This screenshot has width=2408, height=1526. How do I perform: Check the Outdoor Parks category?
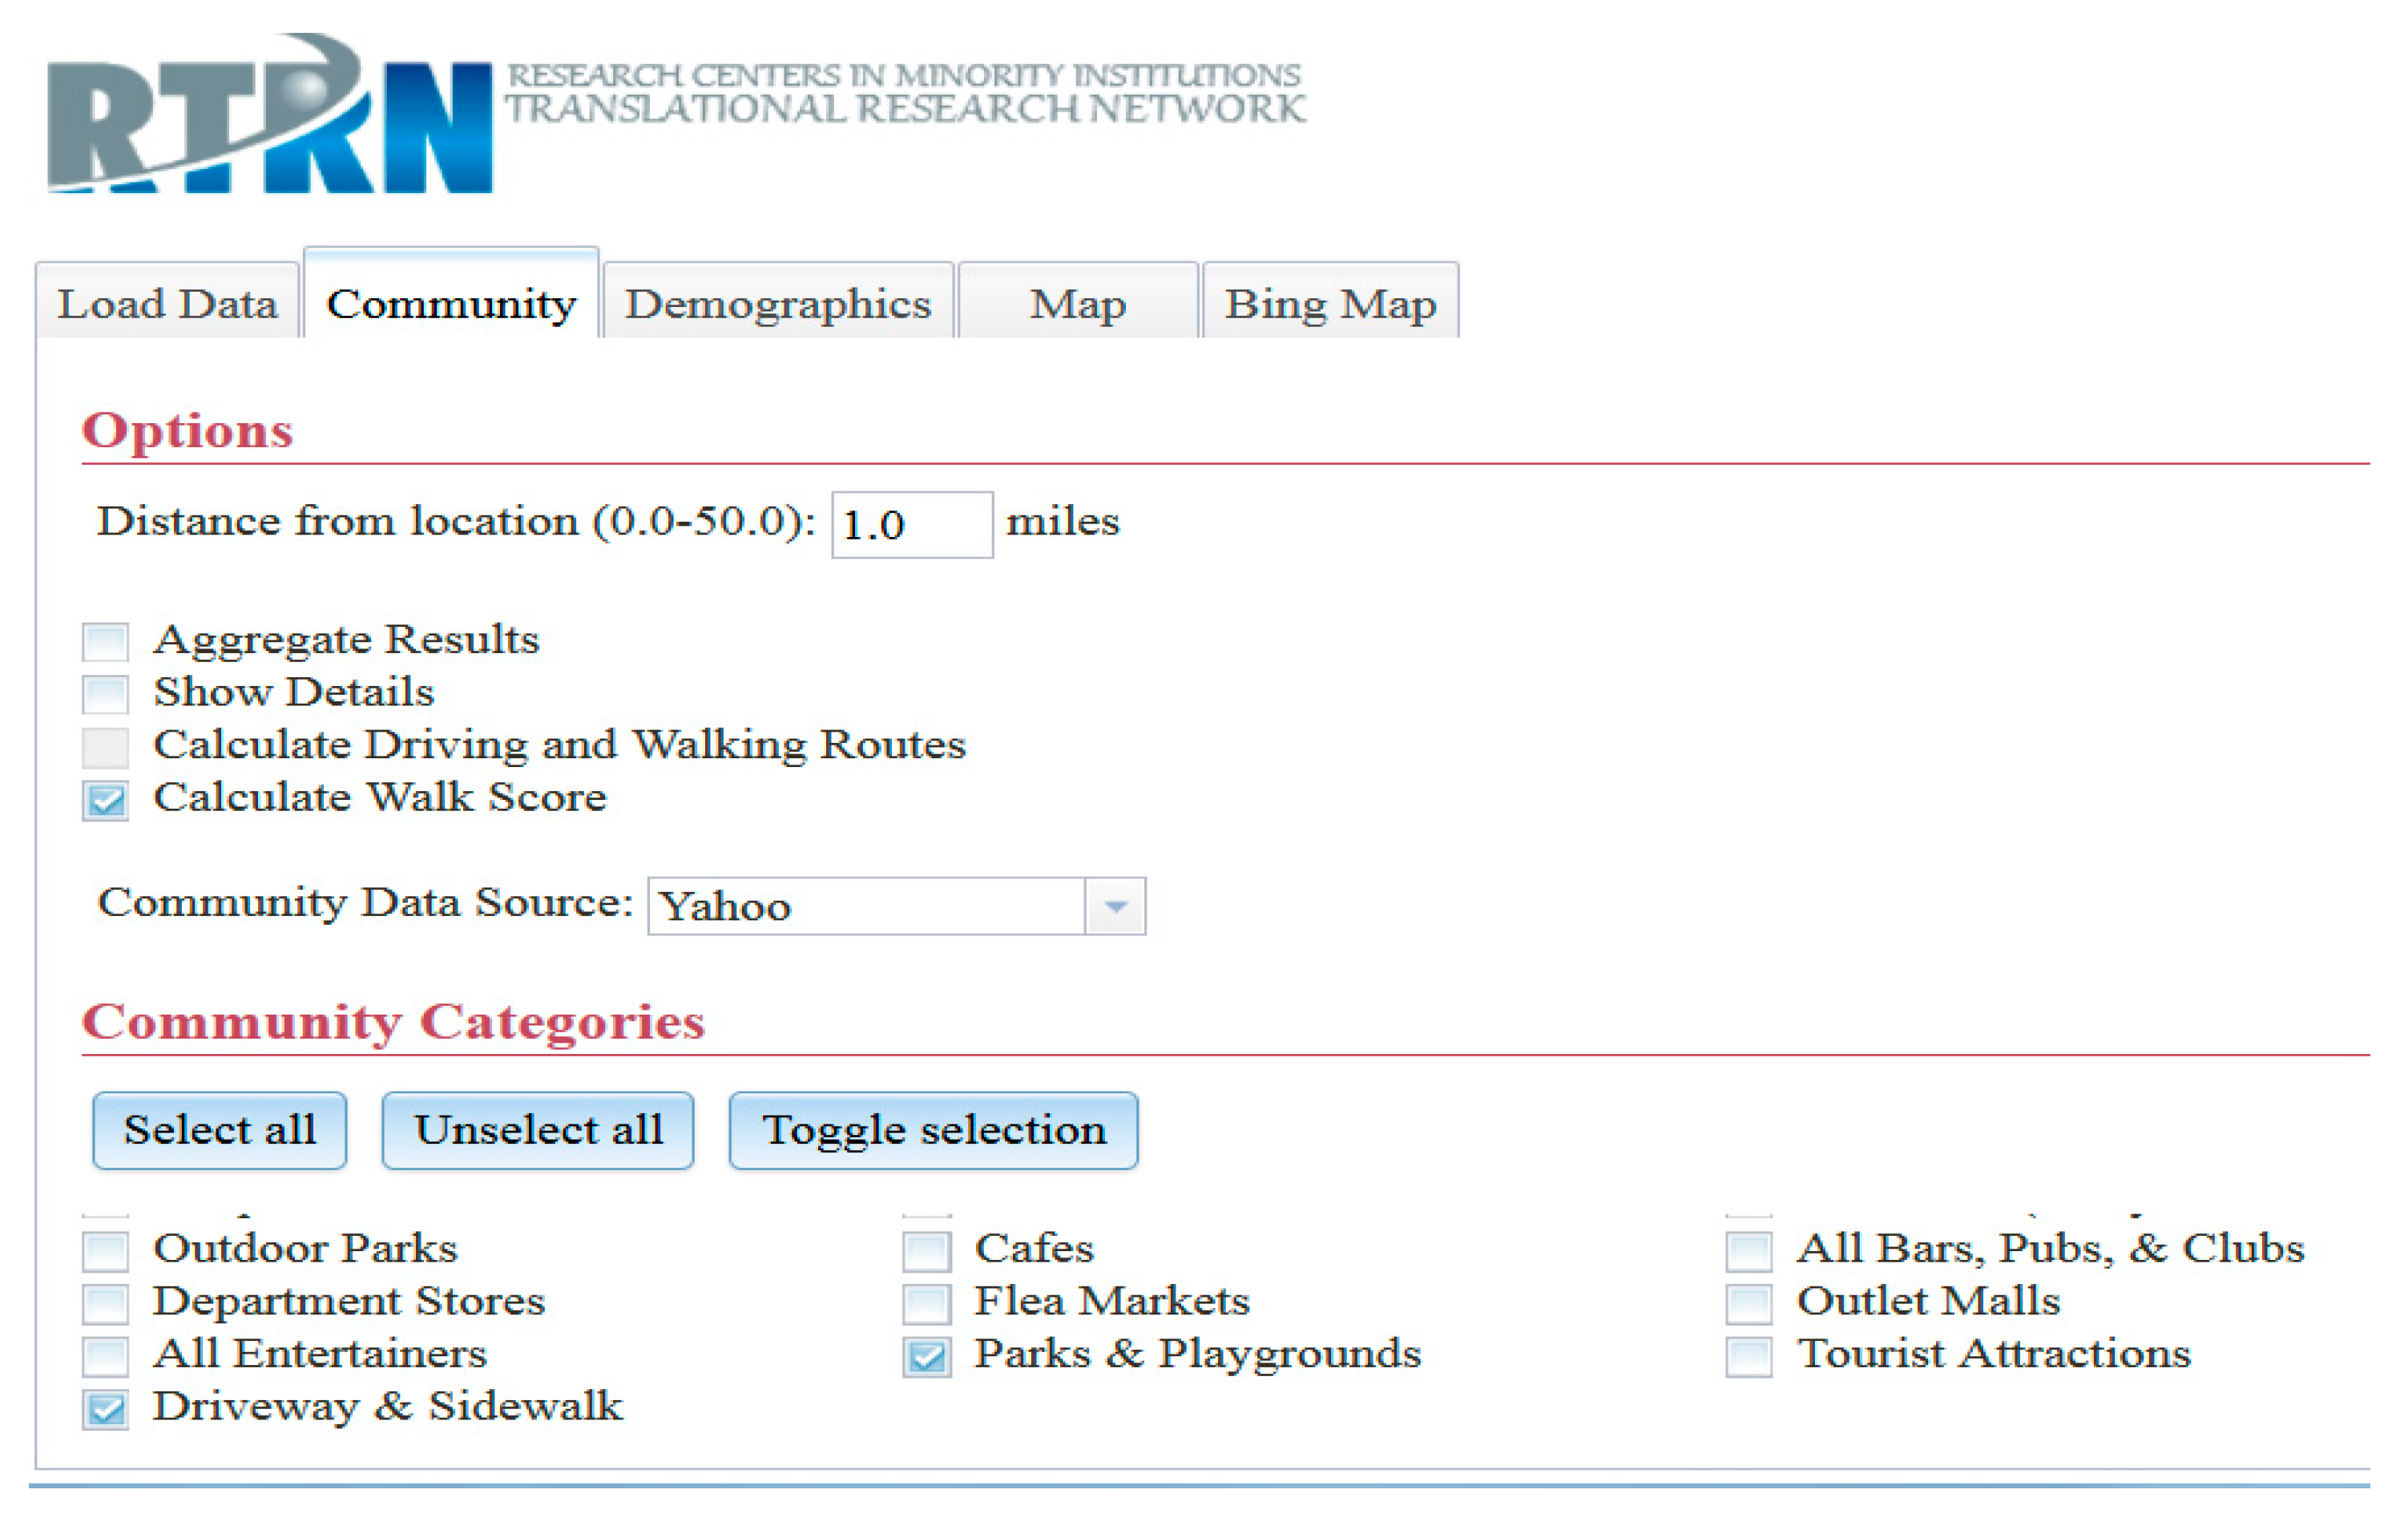click(105, 1250)
